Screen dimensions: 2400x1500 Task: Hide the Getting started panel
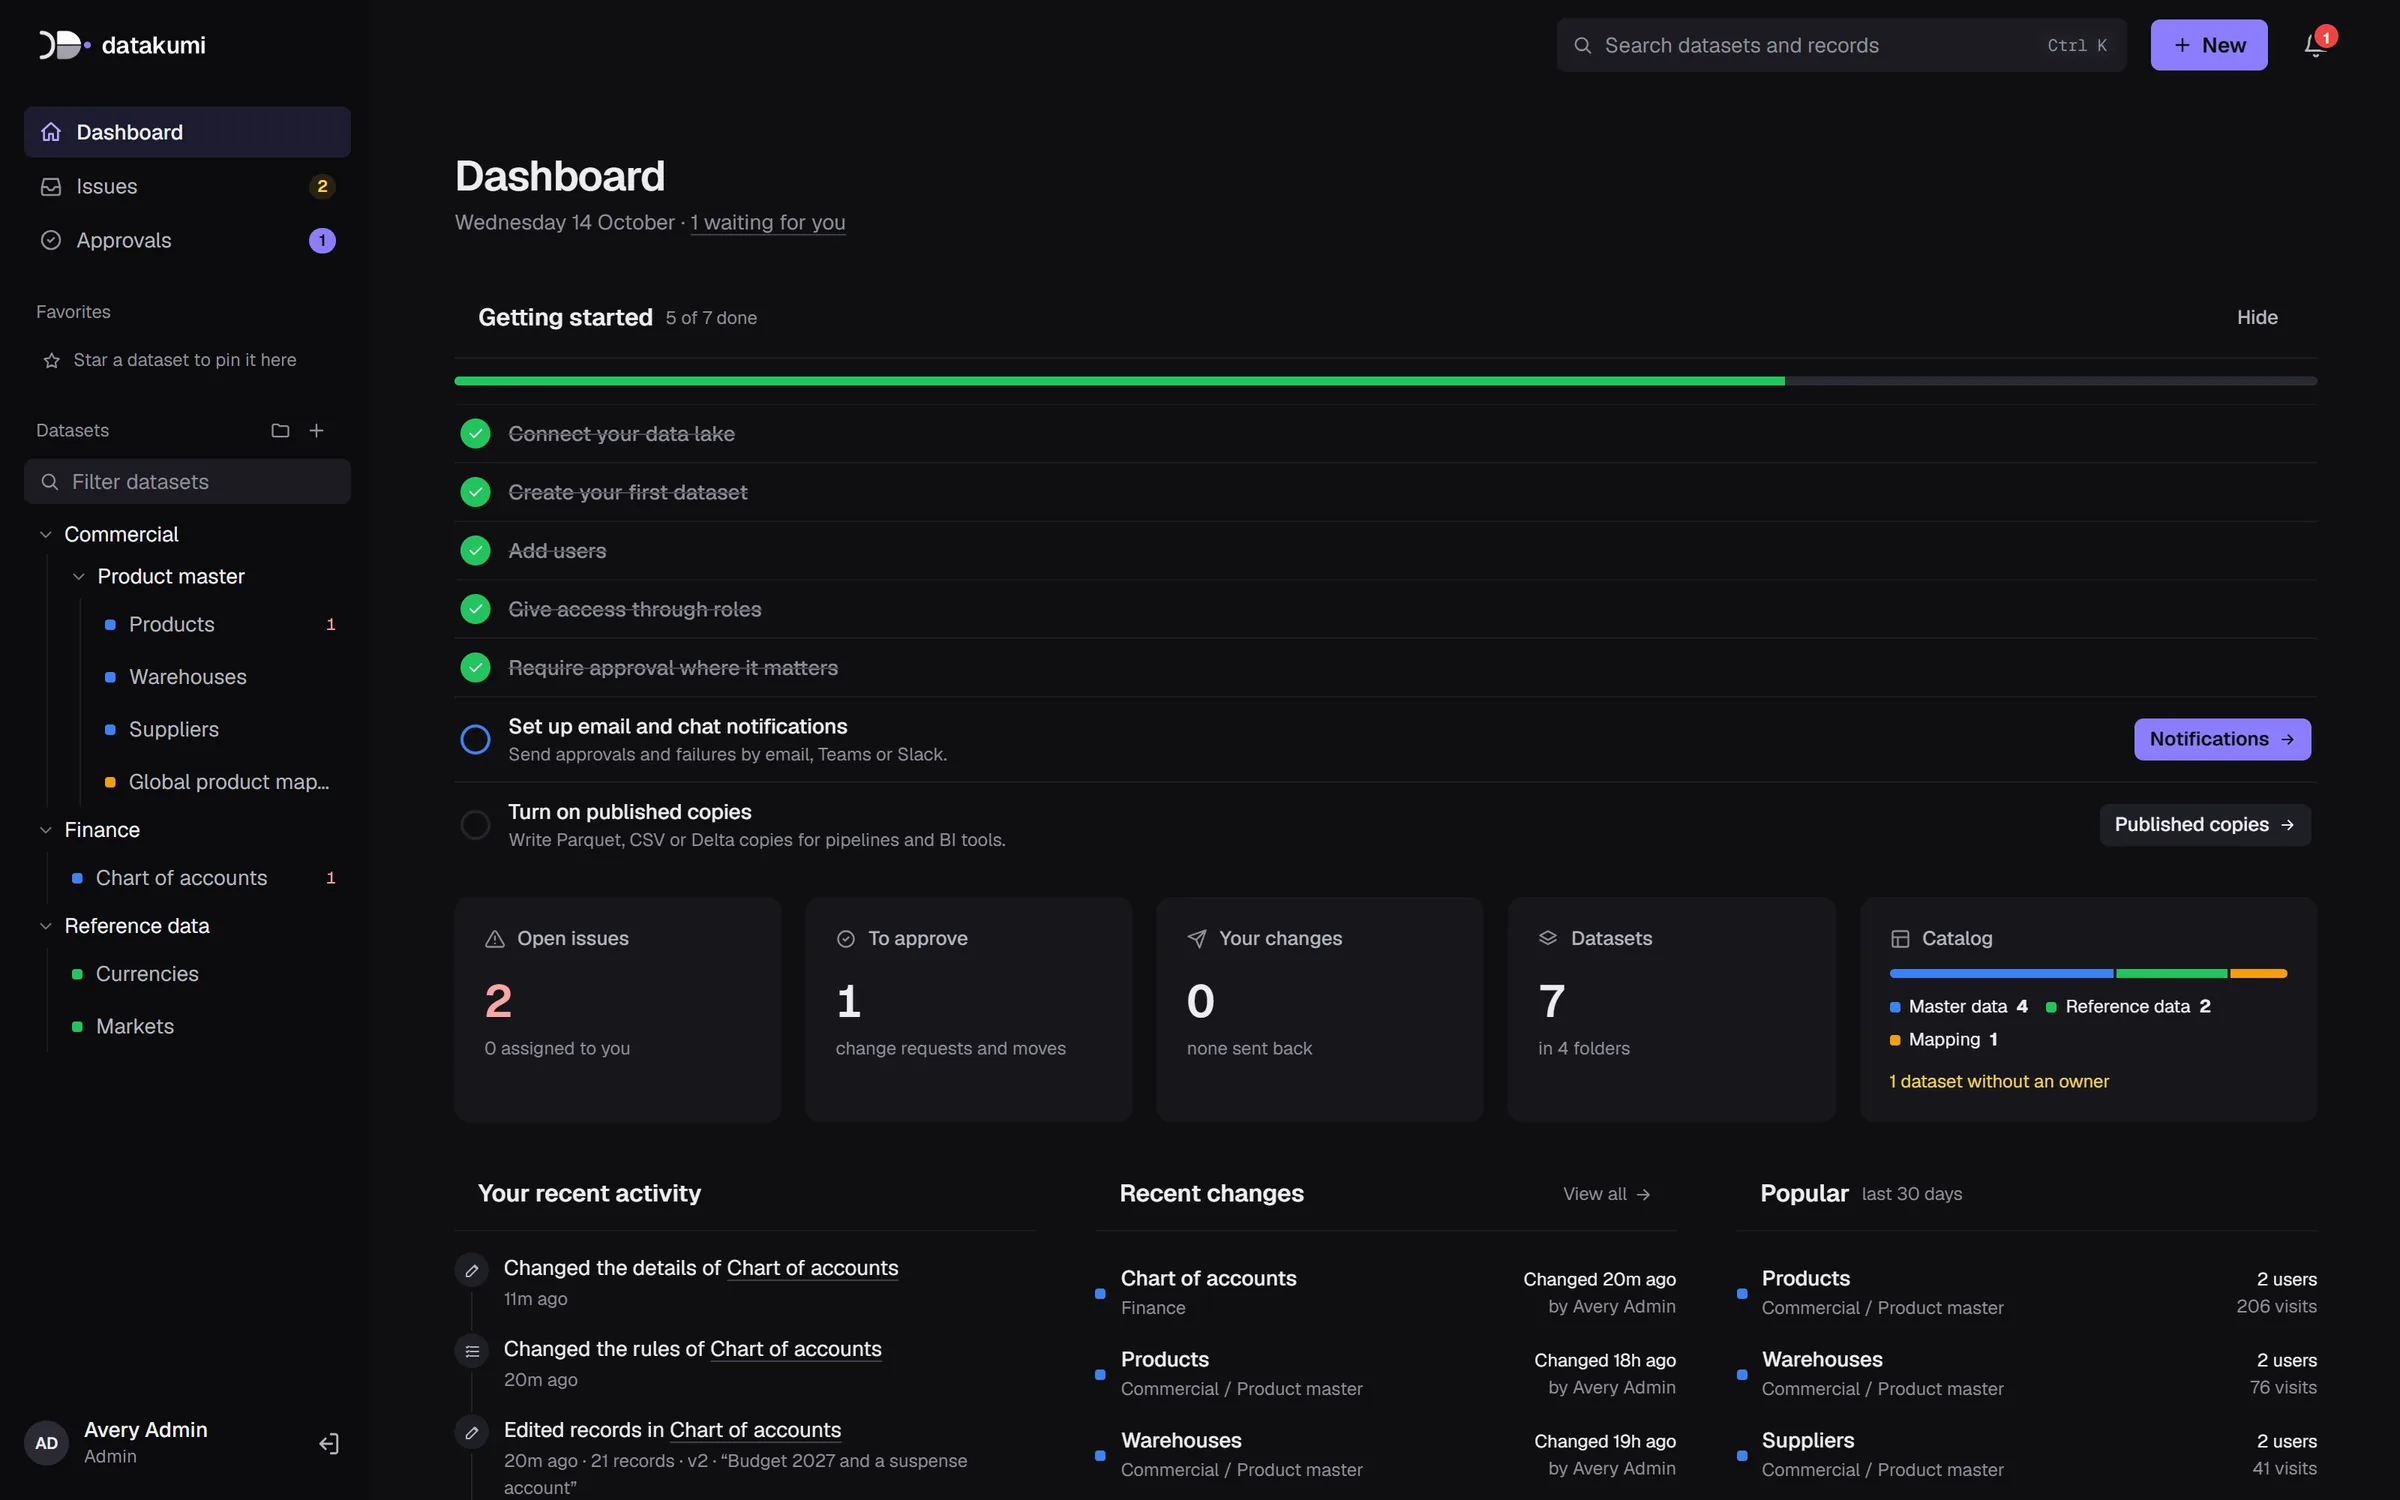point(2257,317)
